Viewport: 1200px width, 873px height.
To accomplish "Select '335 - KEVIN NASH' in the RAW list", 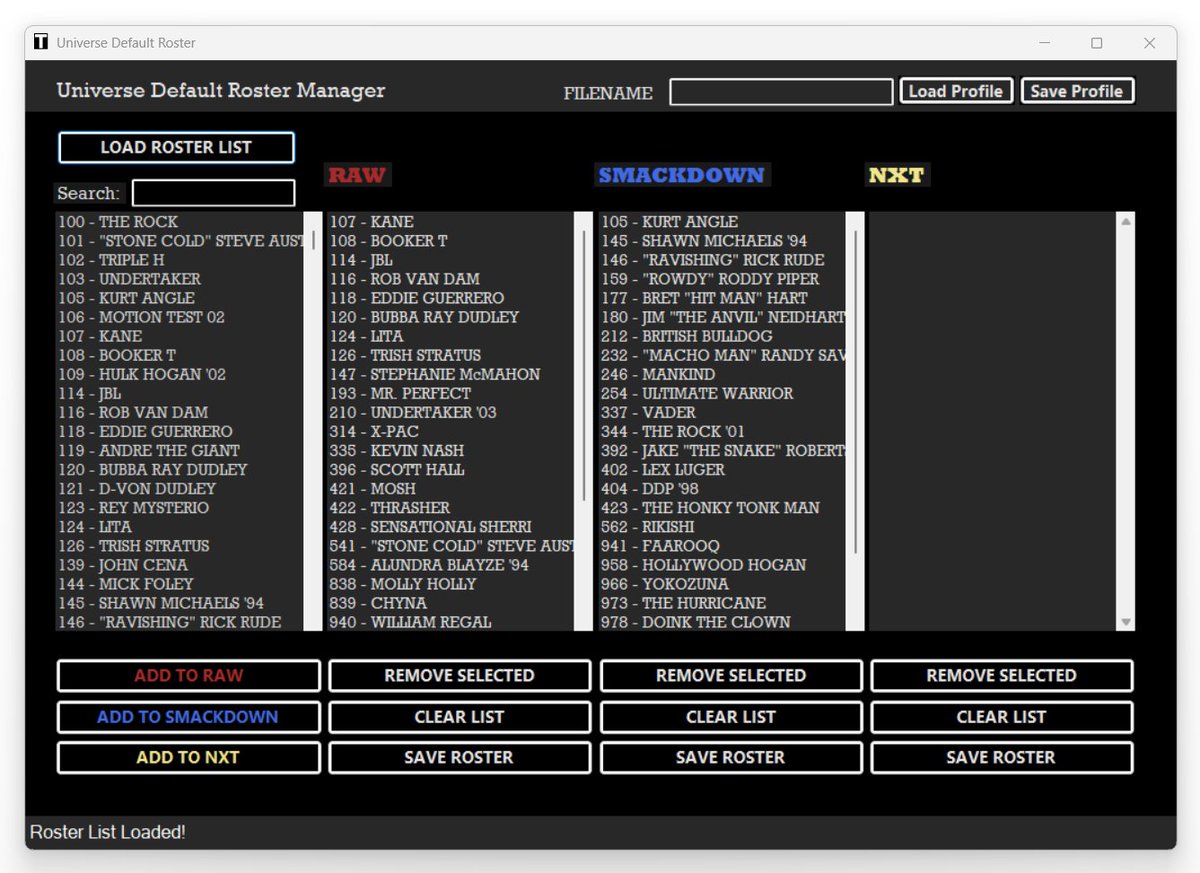I will (x=451, y=450).
